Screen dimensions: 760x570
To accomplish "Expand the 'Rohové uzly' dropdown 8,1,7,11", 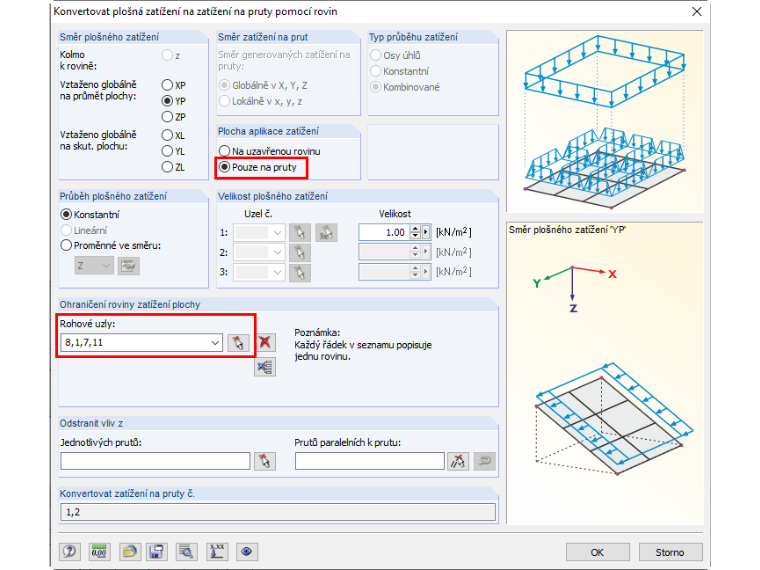I will [215, 343].
